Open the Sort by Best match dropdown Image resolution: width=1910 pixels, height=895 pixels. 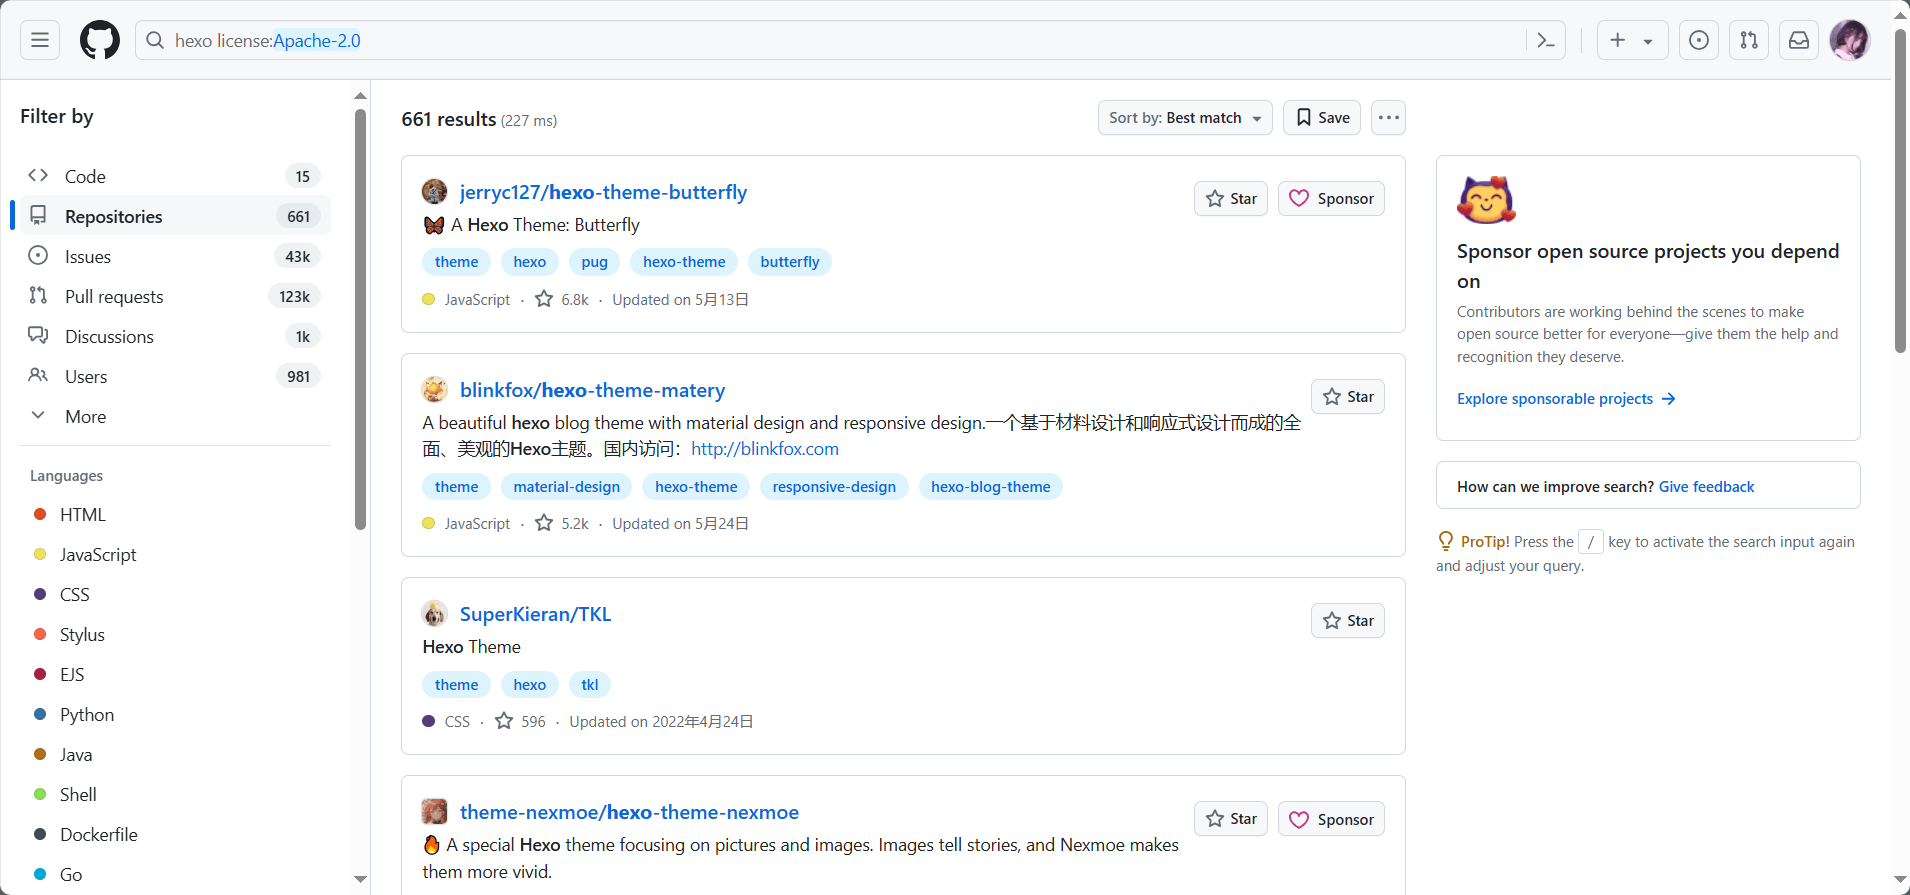pos(1185,118)
